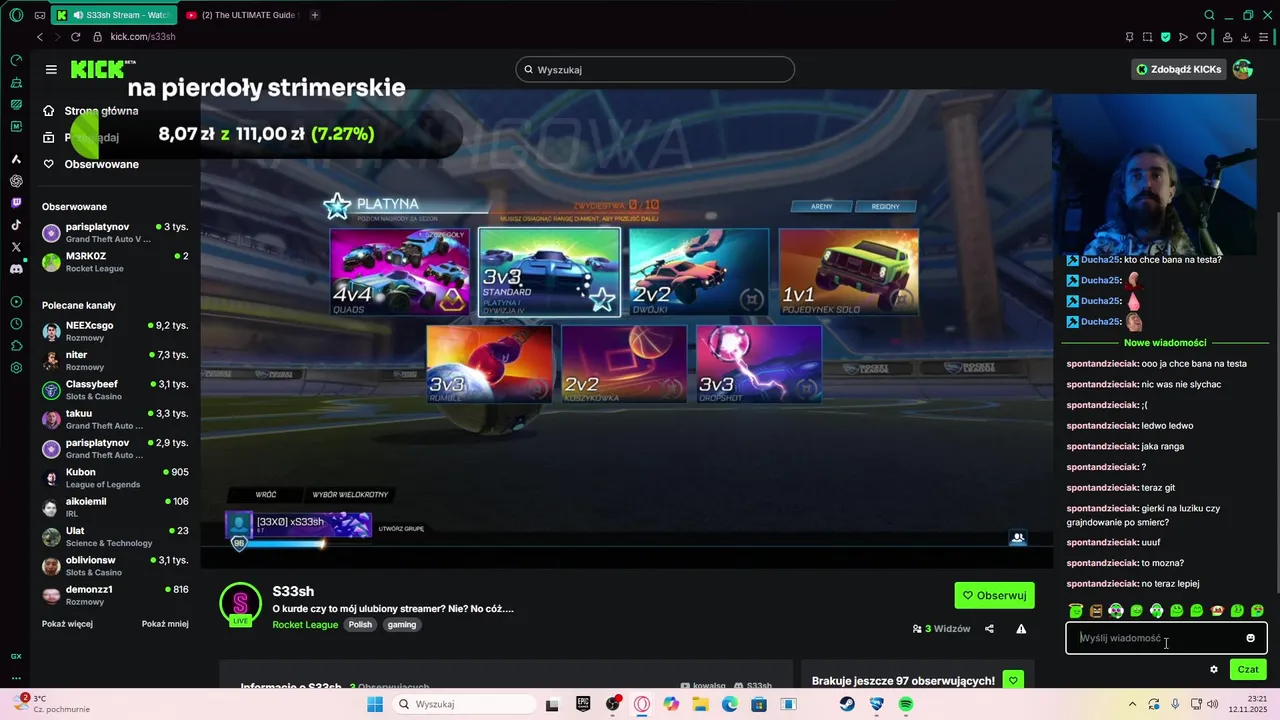Click the Zdobądź KICKs button

point(1178,69)
